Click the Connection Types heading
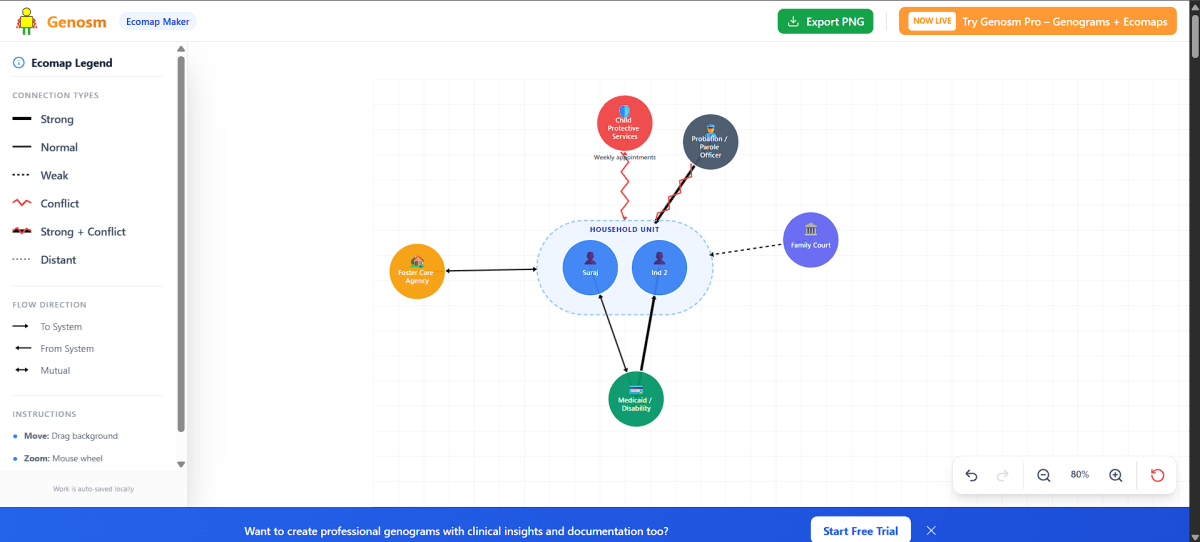1200x542 pixels. tap(55, 96)
